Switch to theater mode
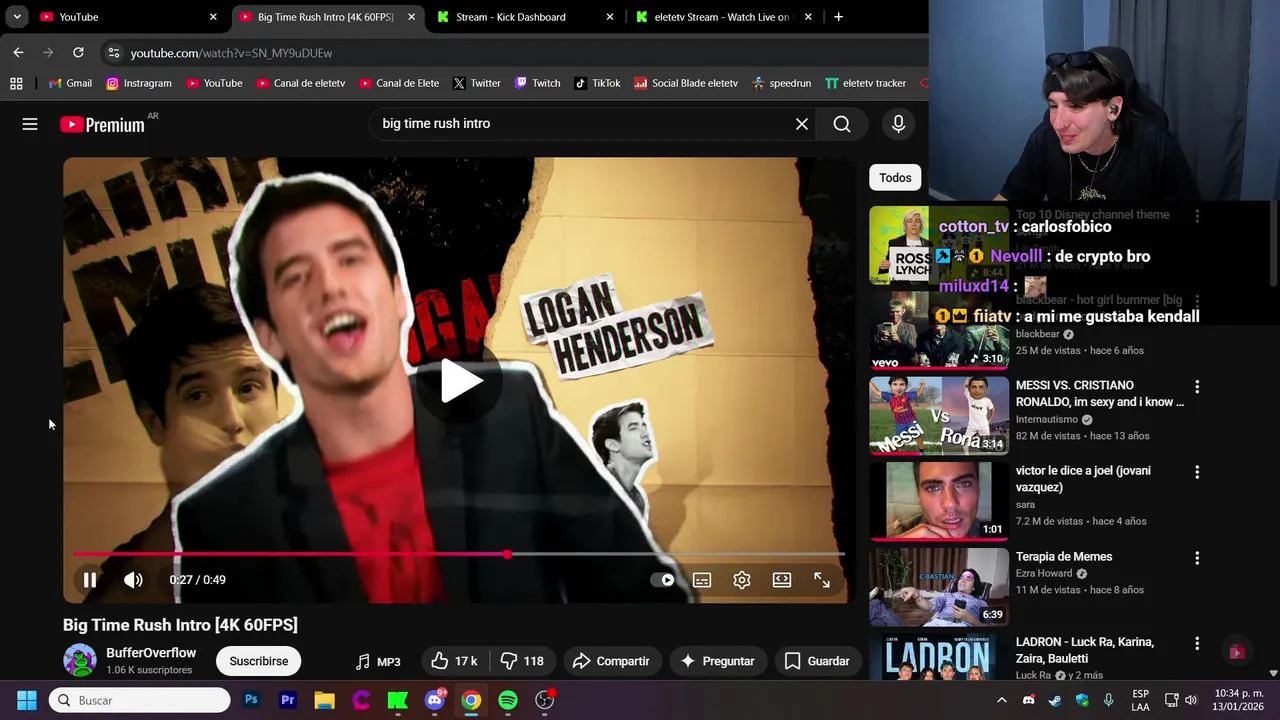1280x720 pixels. pos(782,580)
